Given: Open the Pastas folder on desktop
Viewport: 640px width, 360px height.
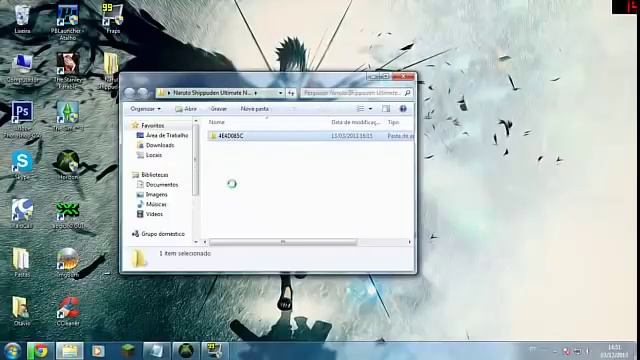Looking at the screenshot, I should [22, 262].
